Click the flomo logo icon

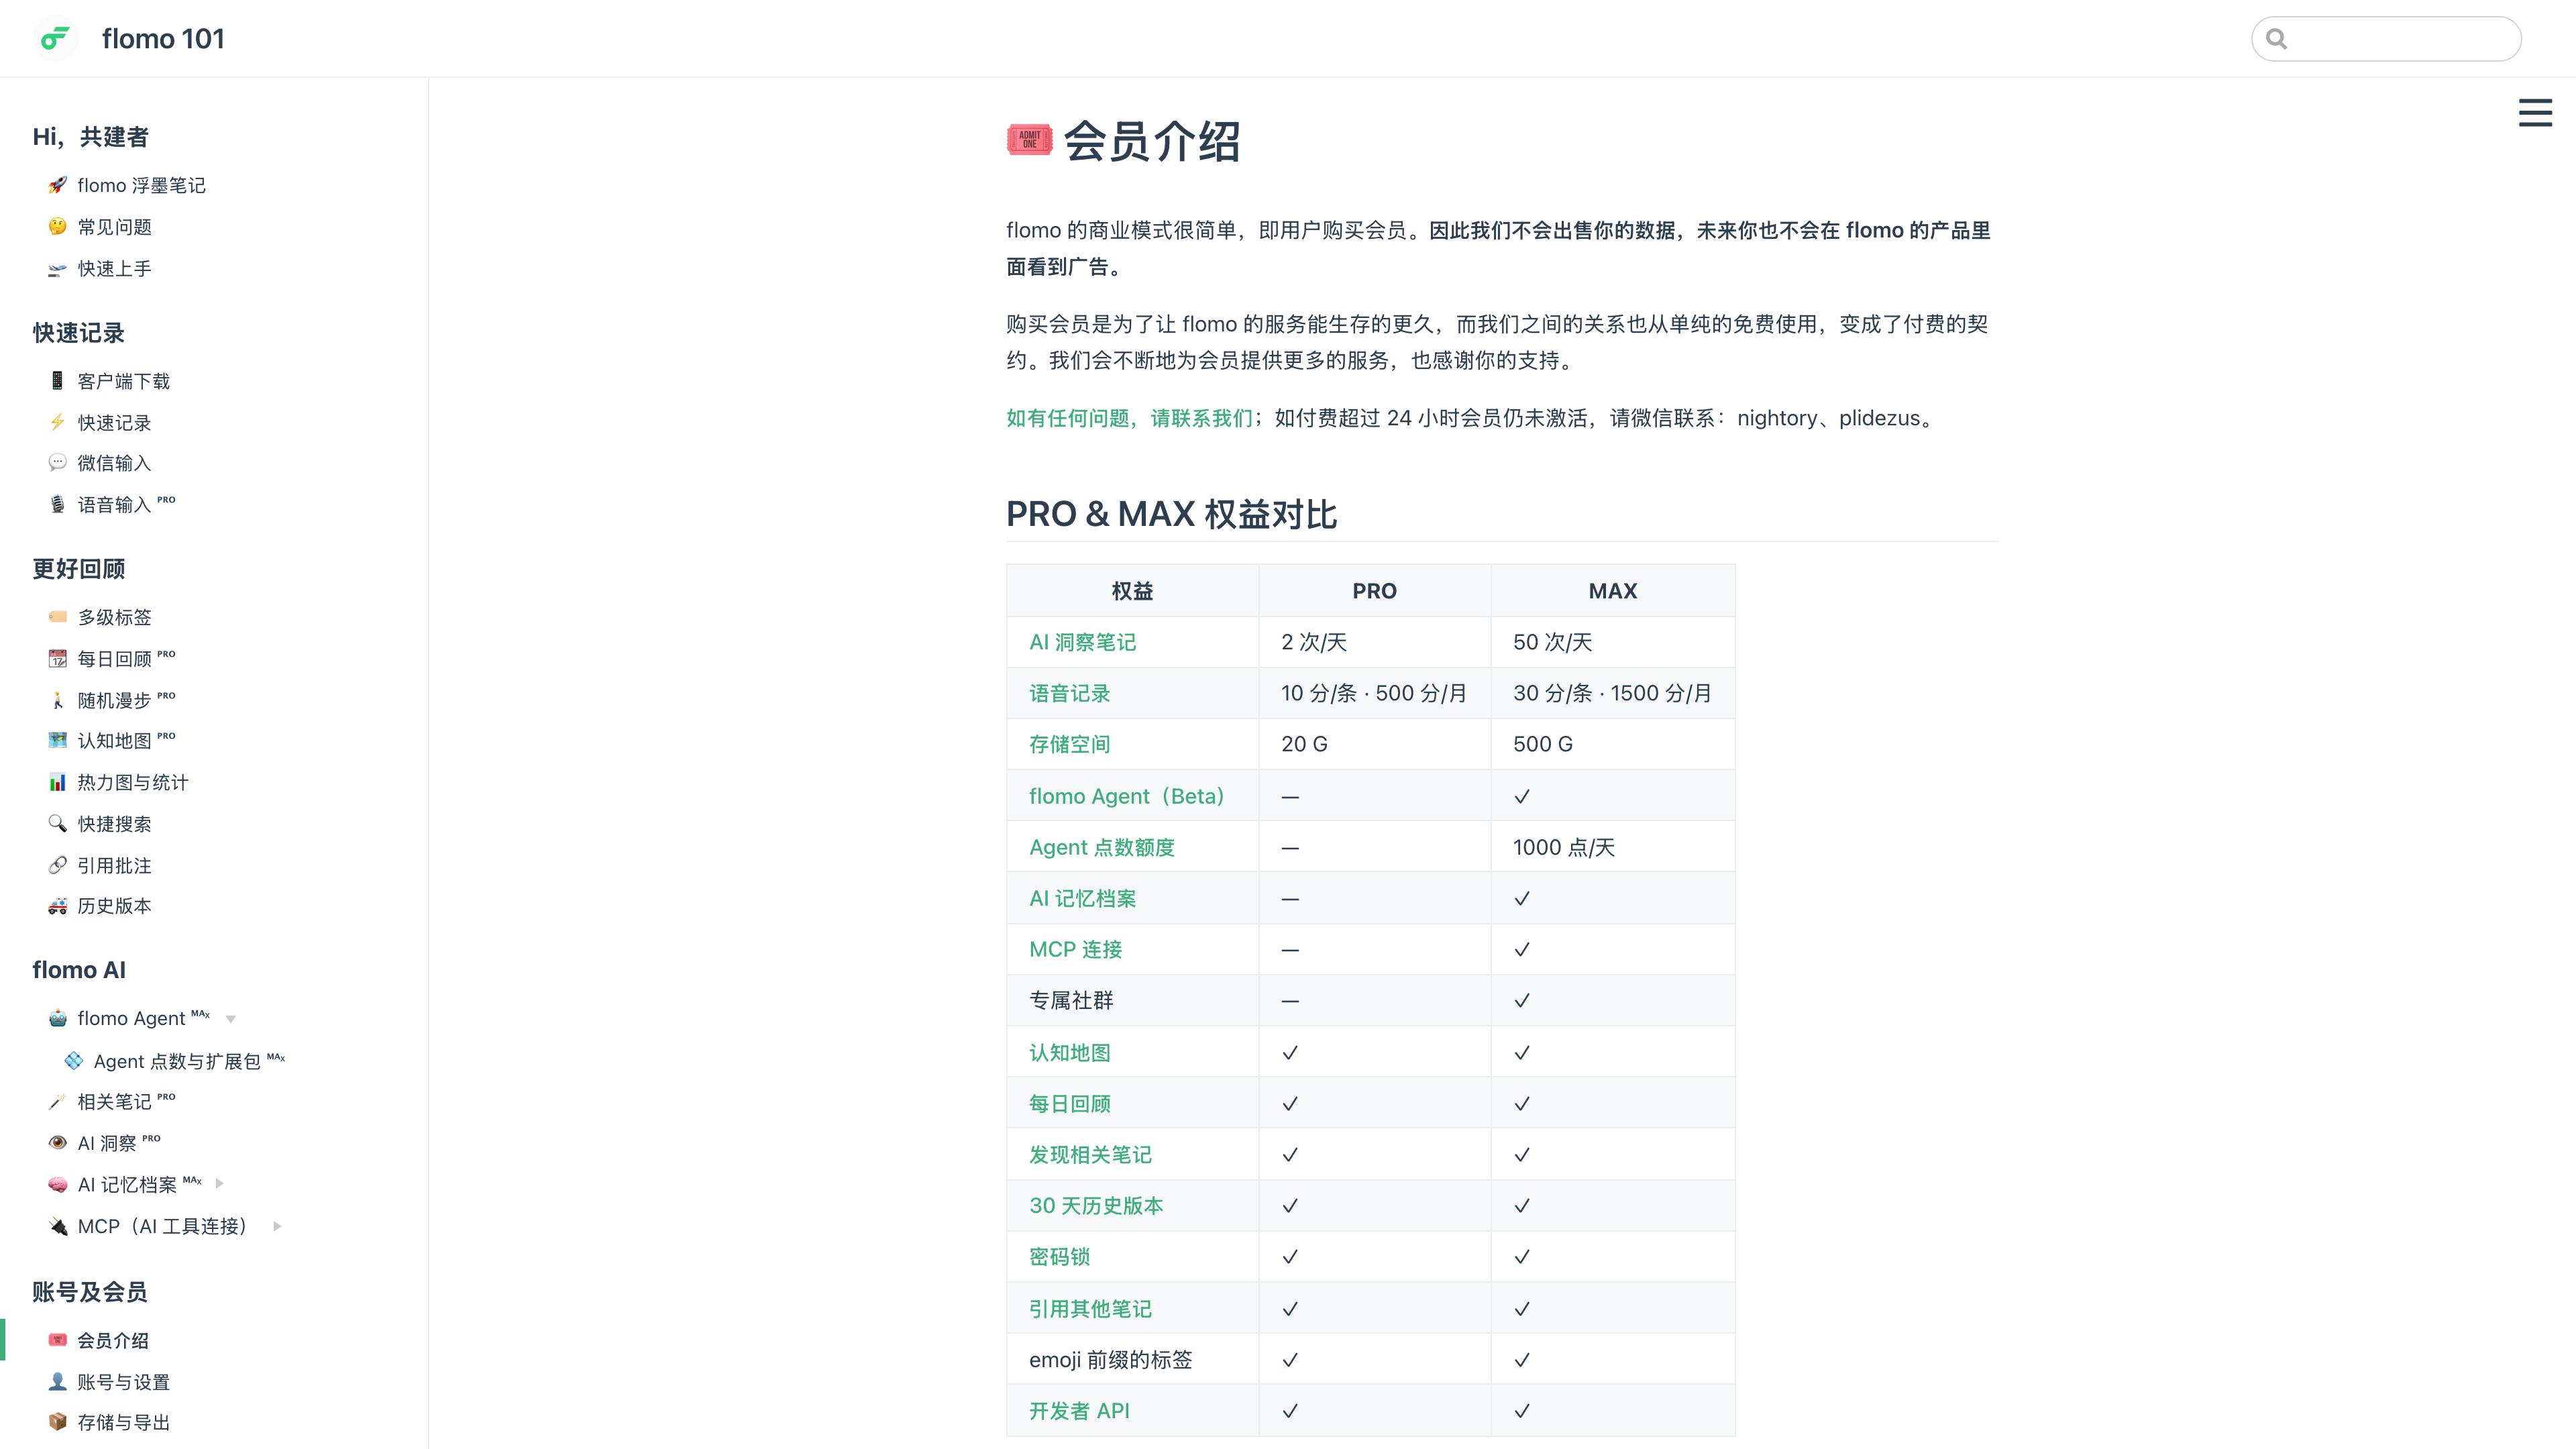click(55, 39)
